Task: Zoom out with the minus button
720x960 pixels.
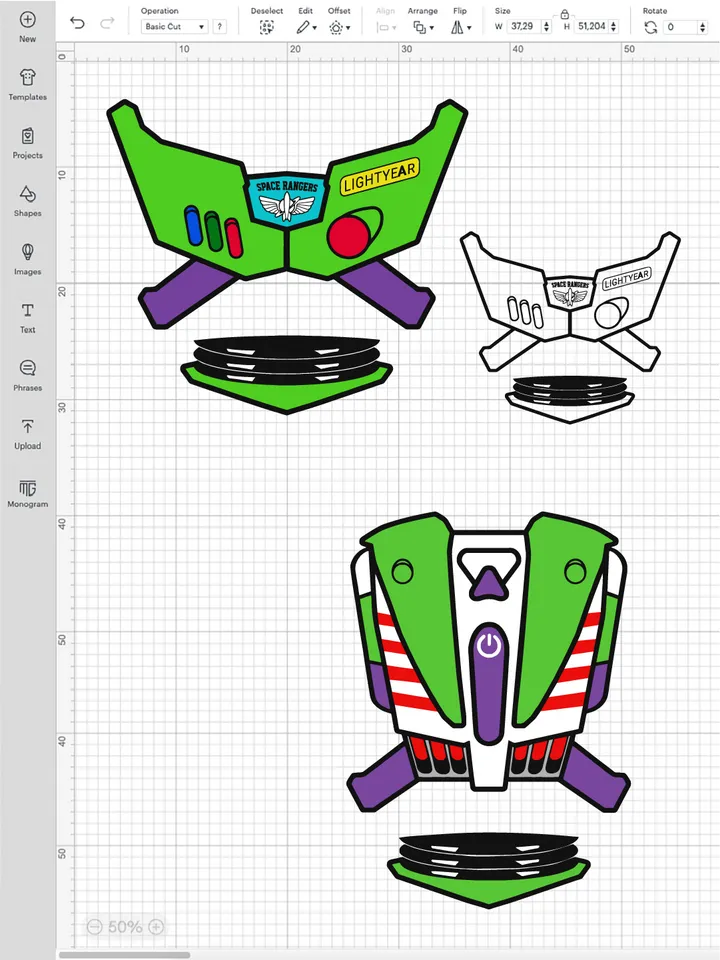Action: 94,926
